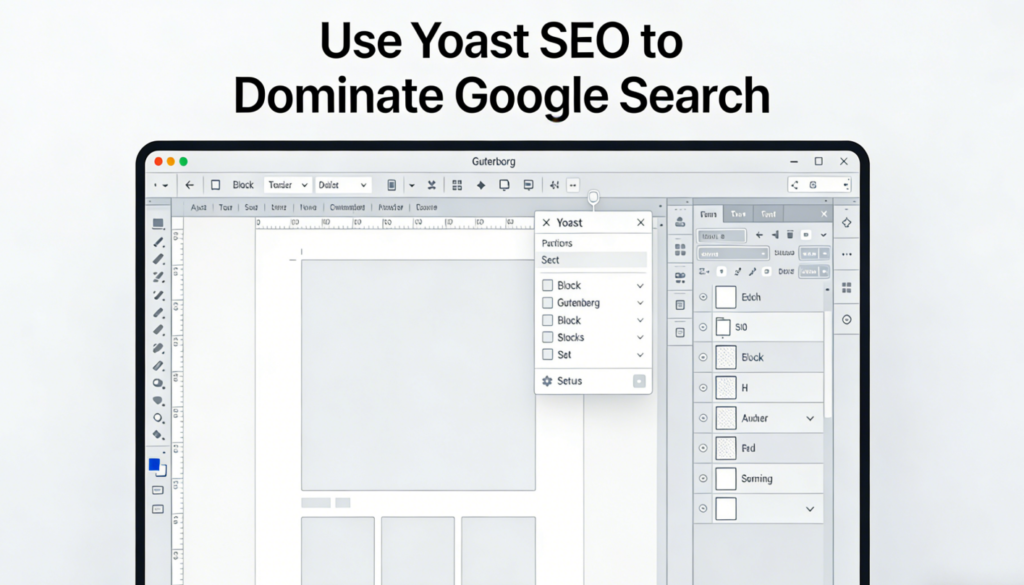Enable the Slocks checkbox
1024x585 pixels.
click(x=547, y=338)
